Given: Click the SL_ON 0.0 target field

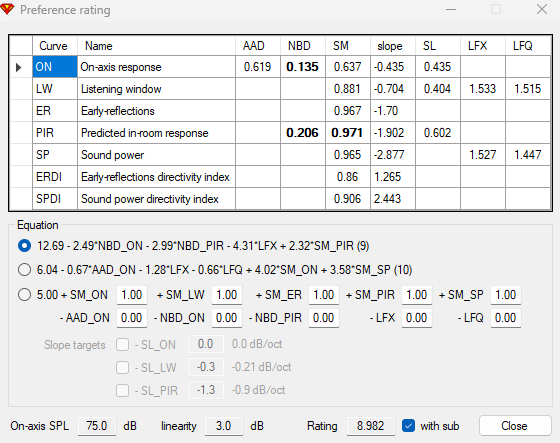Looking at the screenshot, I should coord(206,344).
